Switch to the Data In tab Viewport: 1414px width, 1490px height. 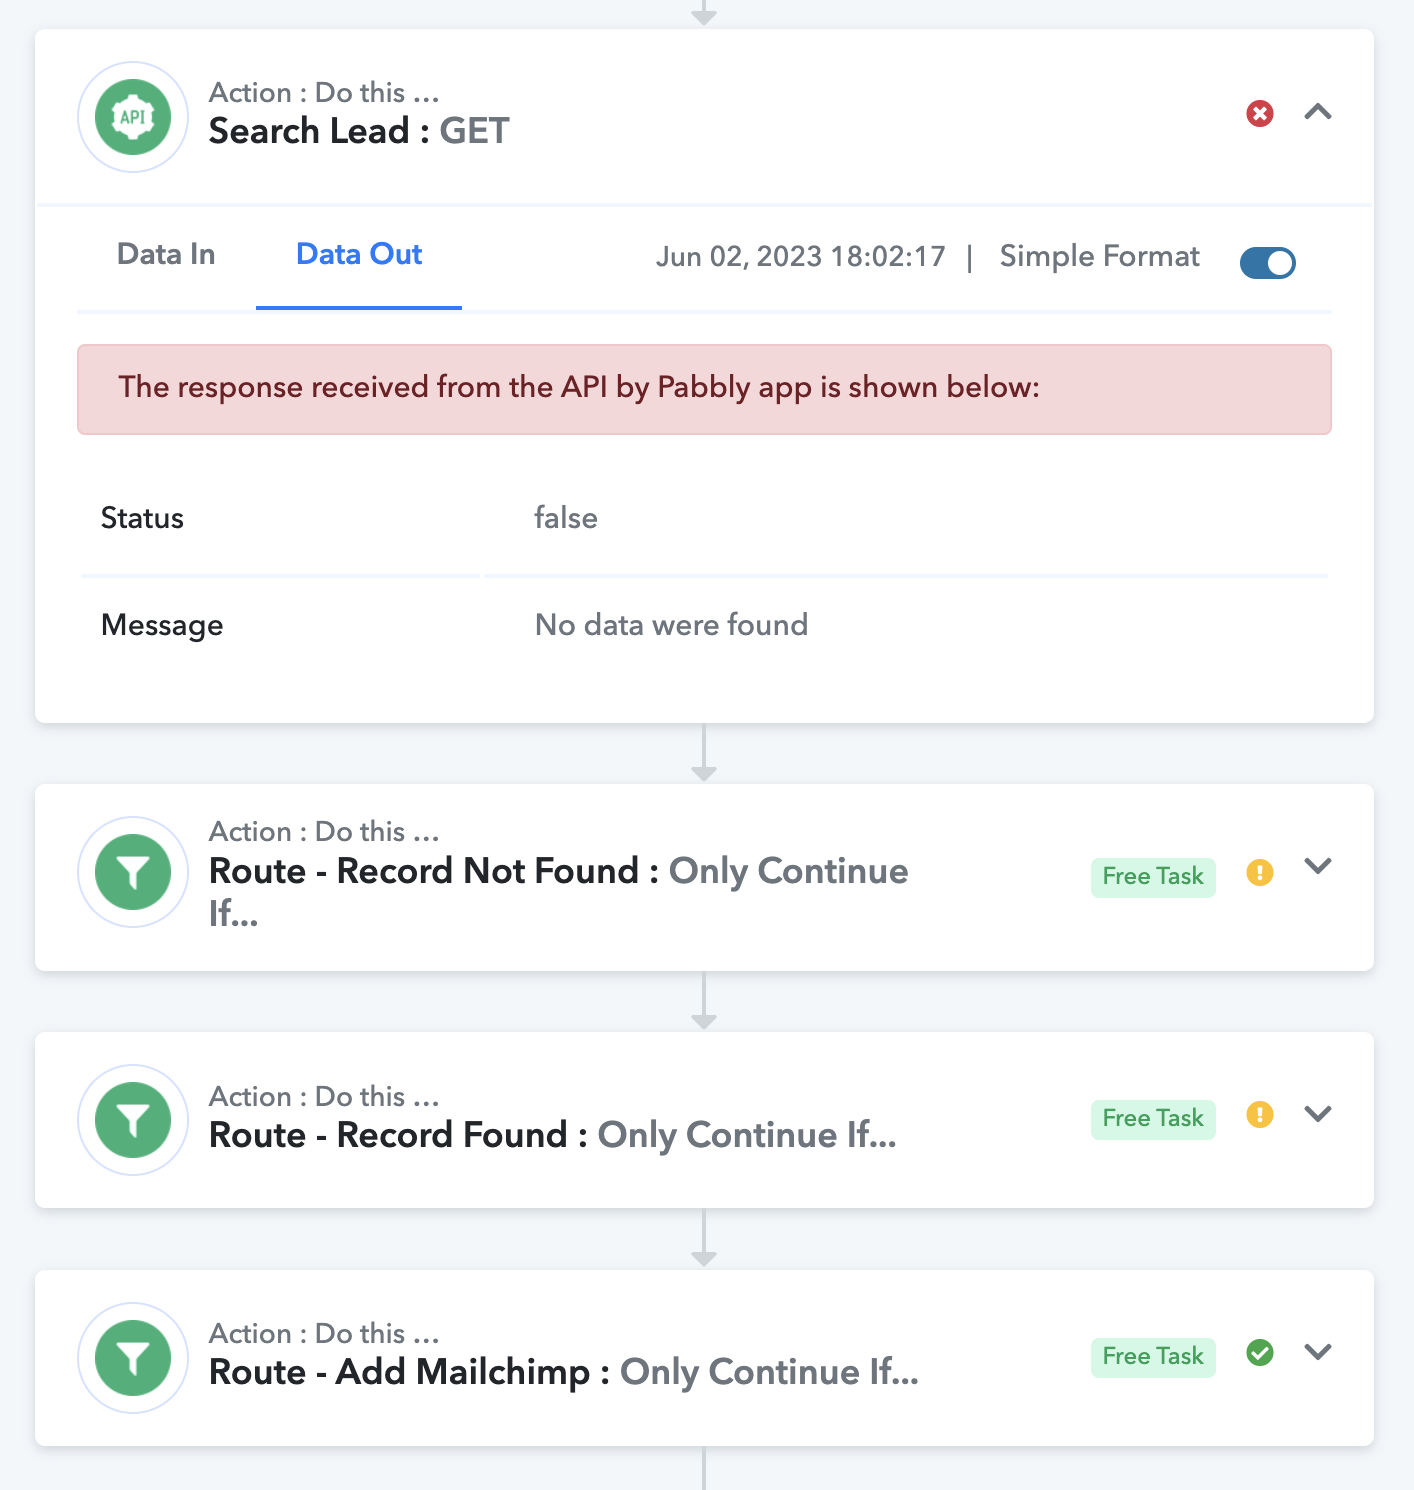point(166,254)
